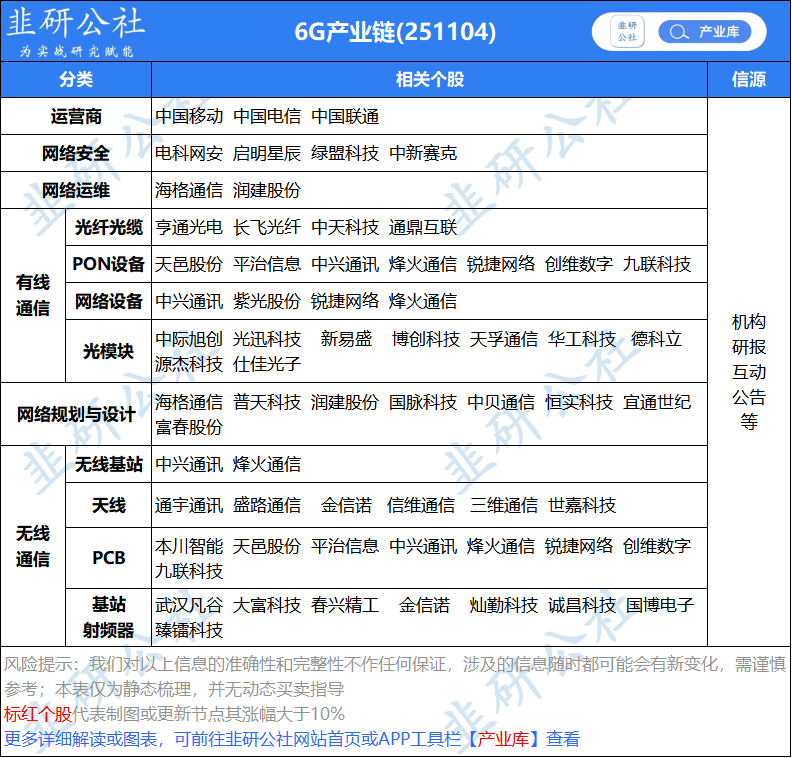Click the stock 中国移动

coord(189,116)
